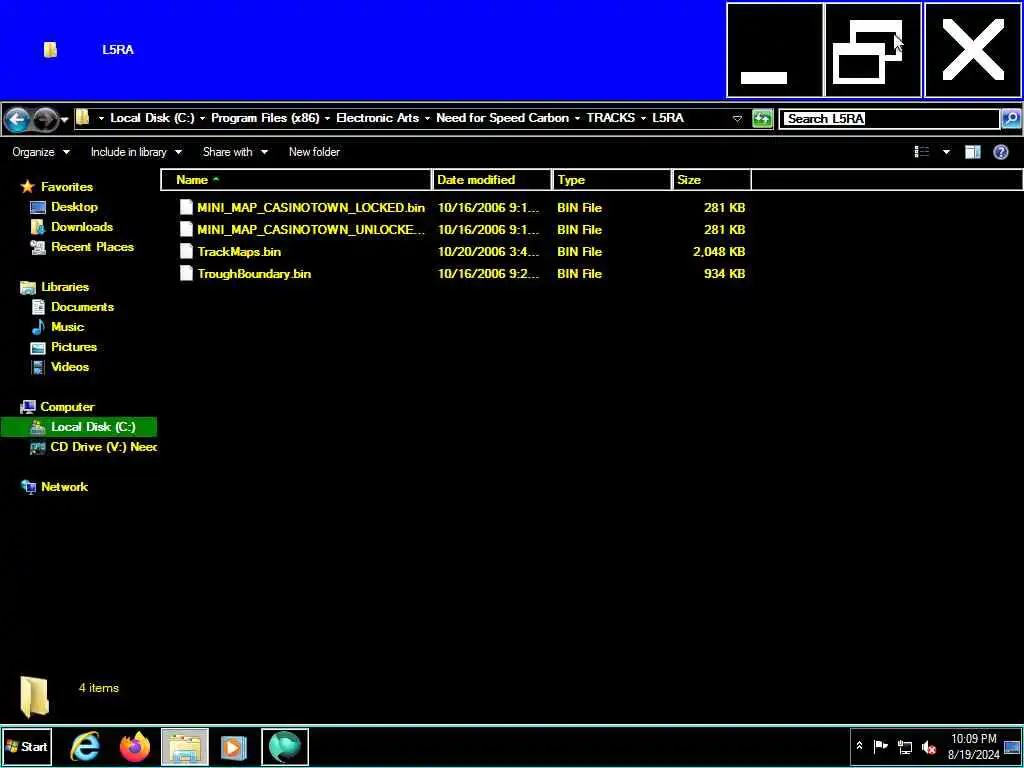Click the green globe taskbar app icon
This screenshot has width=1024, height=768.
(285, 746)
